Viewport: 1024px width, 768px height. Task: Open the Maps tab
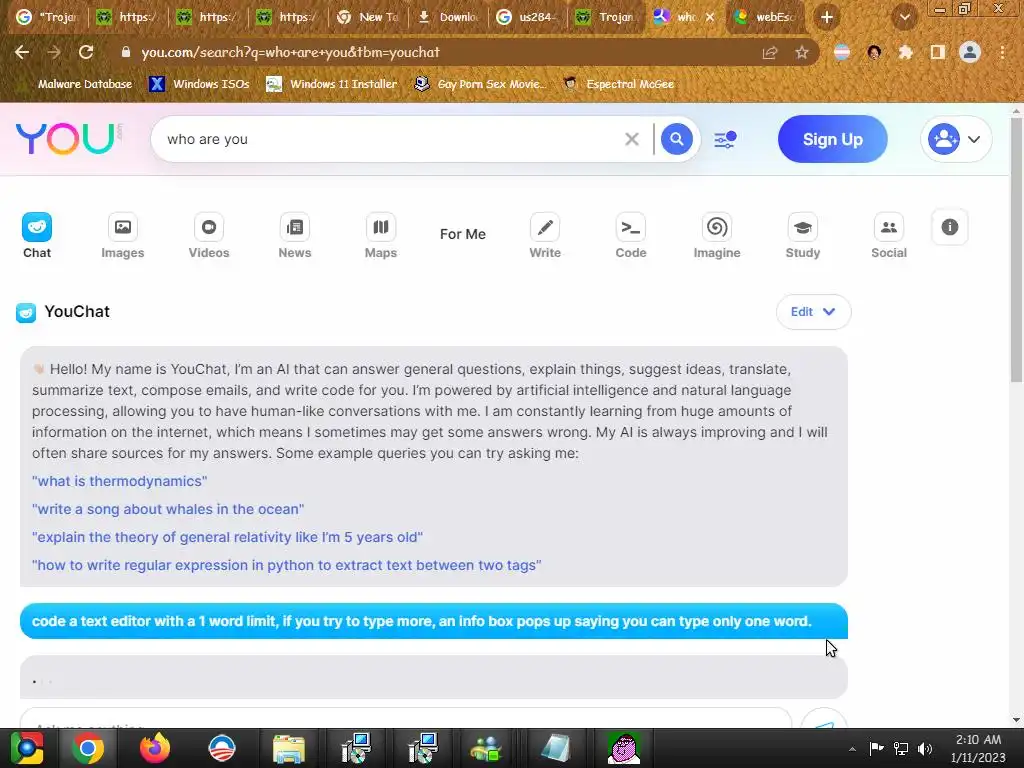381,236
